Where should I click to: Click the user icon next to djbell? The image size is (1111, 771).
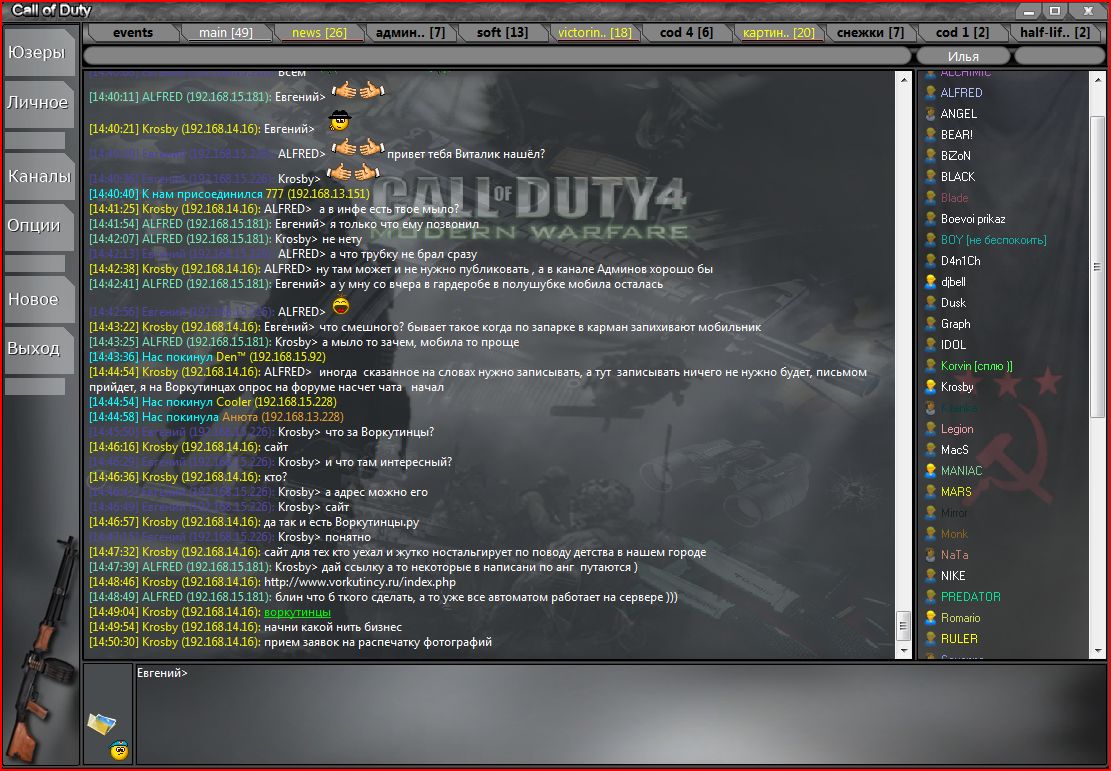pyautogui.click(x=930, y=282)
